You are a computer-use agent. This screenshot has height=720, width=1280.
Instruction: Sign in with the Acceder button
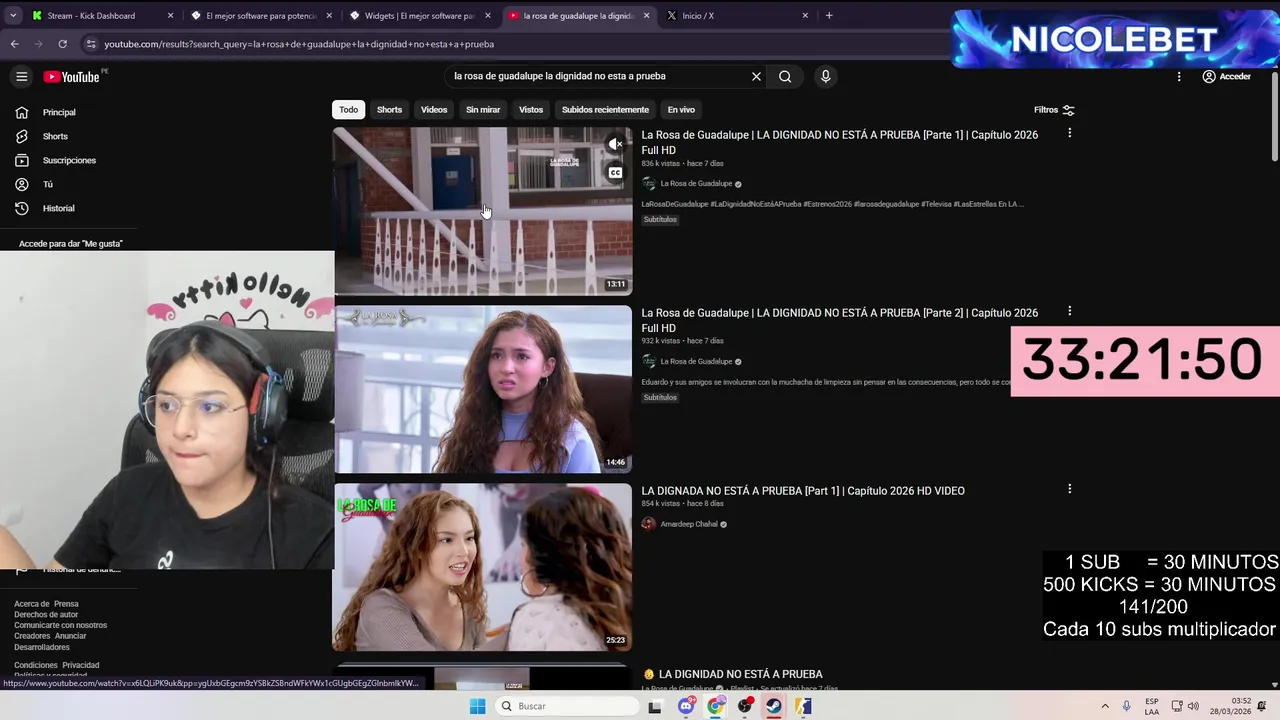[x=1226, y=77]
